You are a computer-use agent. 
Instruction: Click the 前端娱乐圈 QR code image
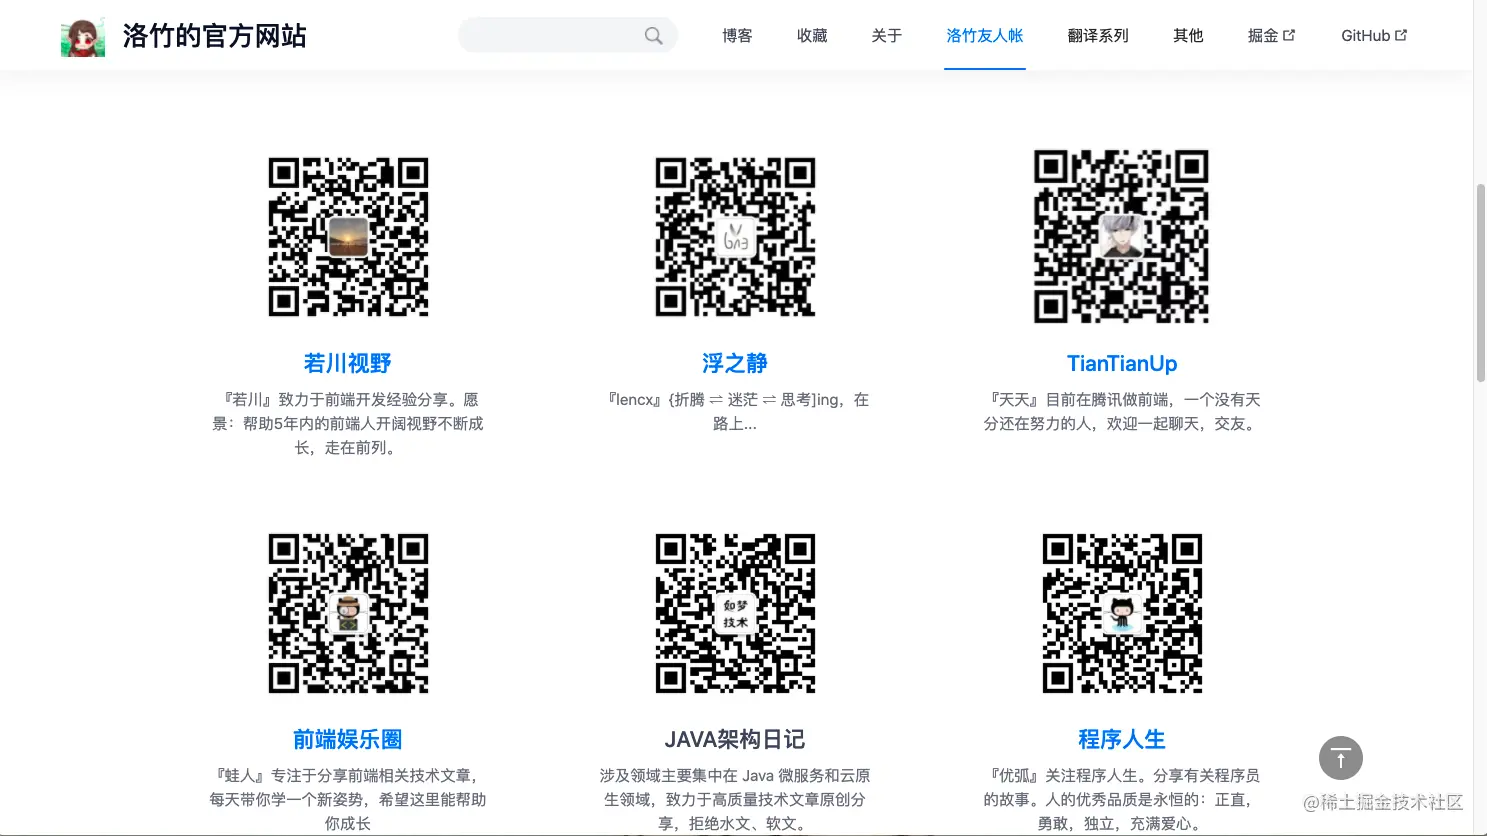[x=348, y=613]
